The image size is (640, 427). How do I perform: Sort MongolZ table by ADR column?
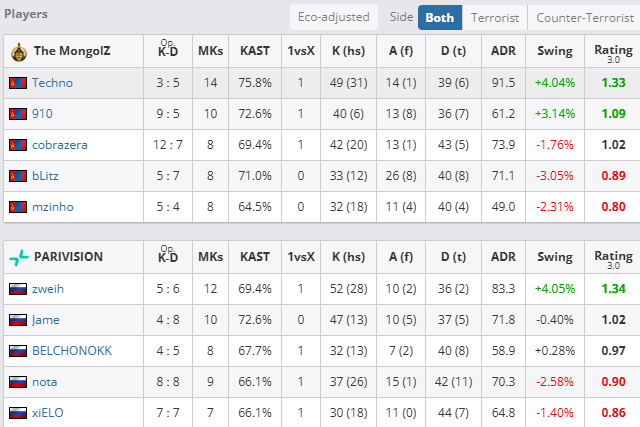tap(504, 50)
